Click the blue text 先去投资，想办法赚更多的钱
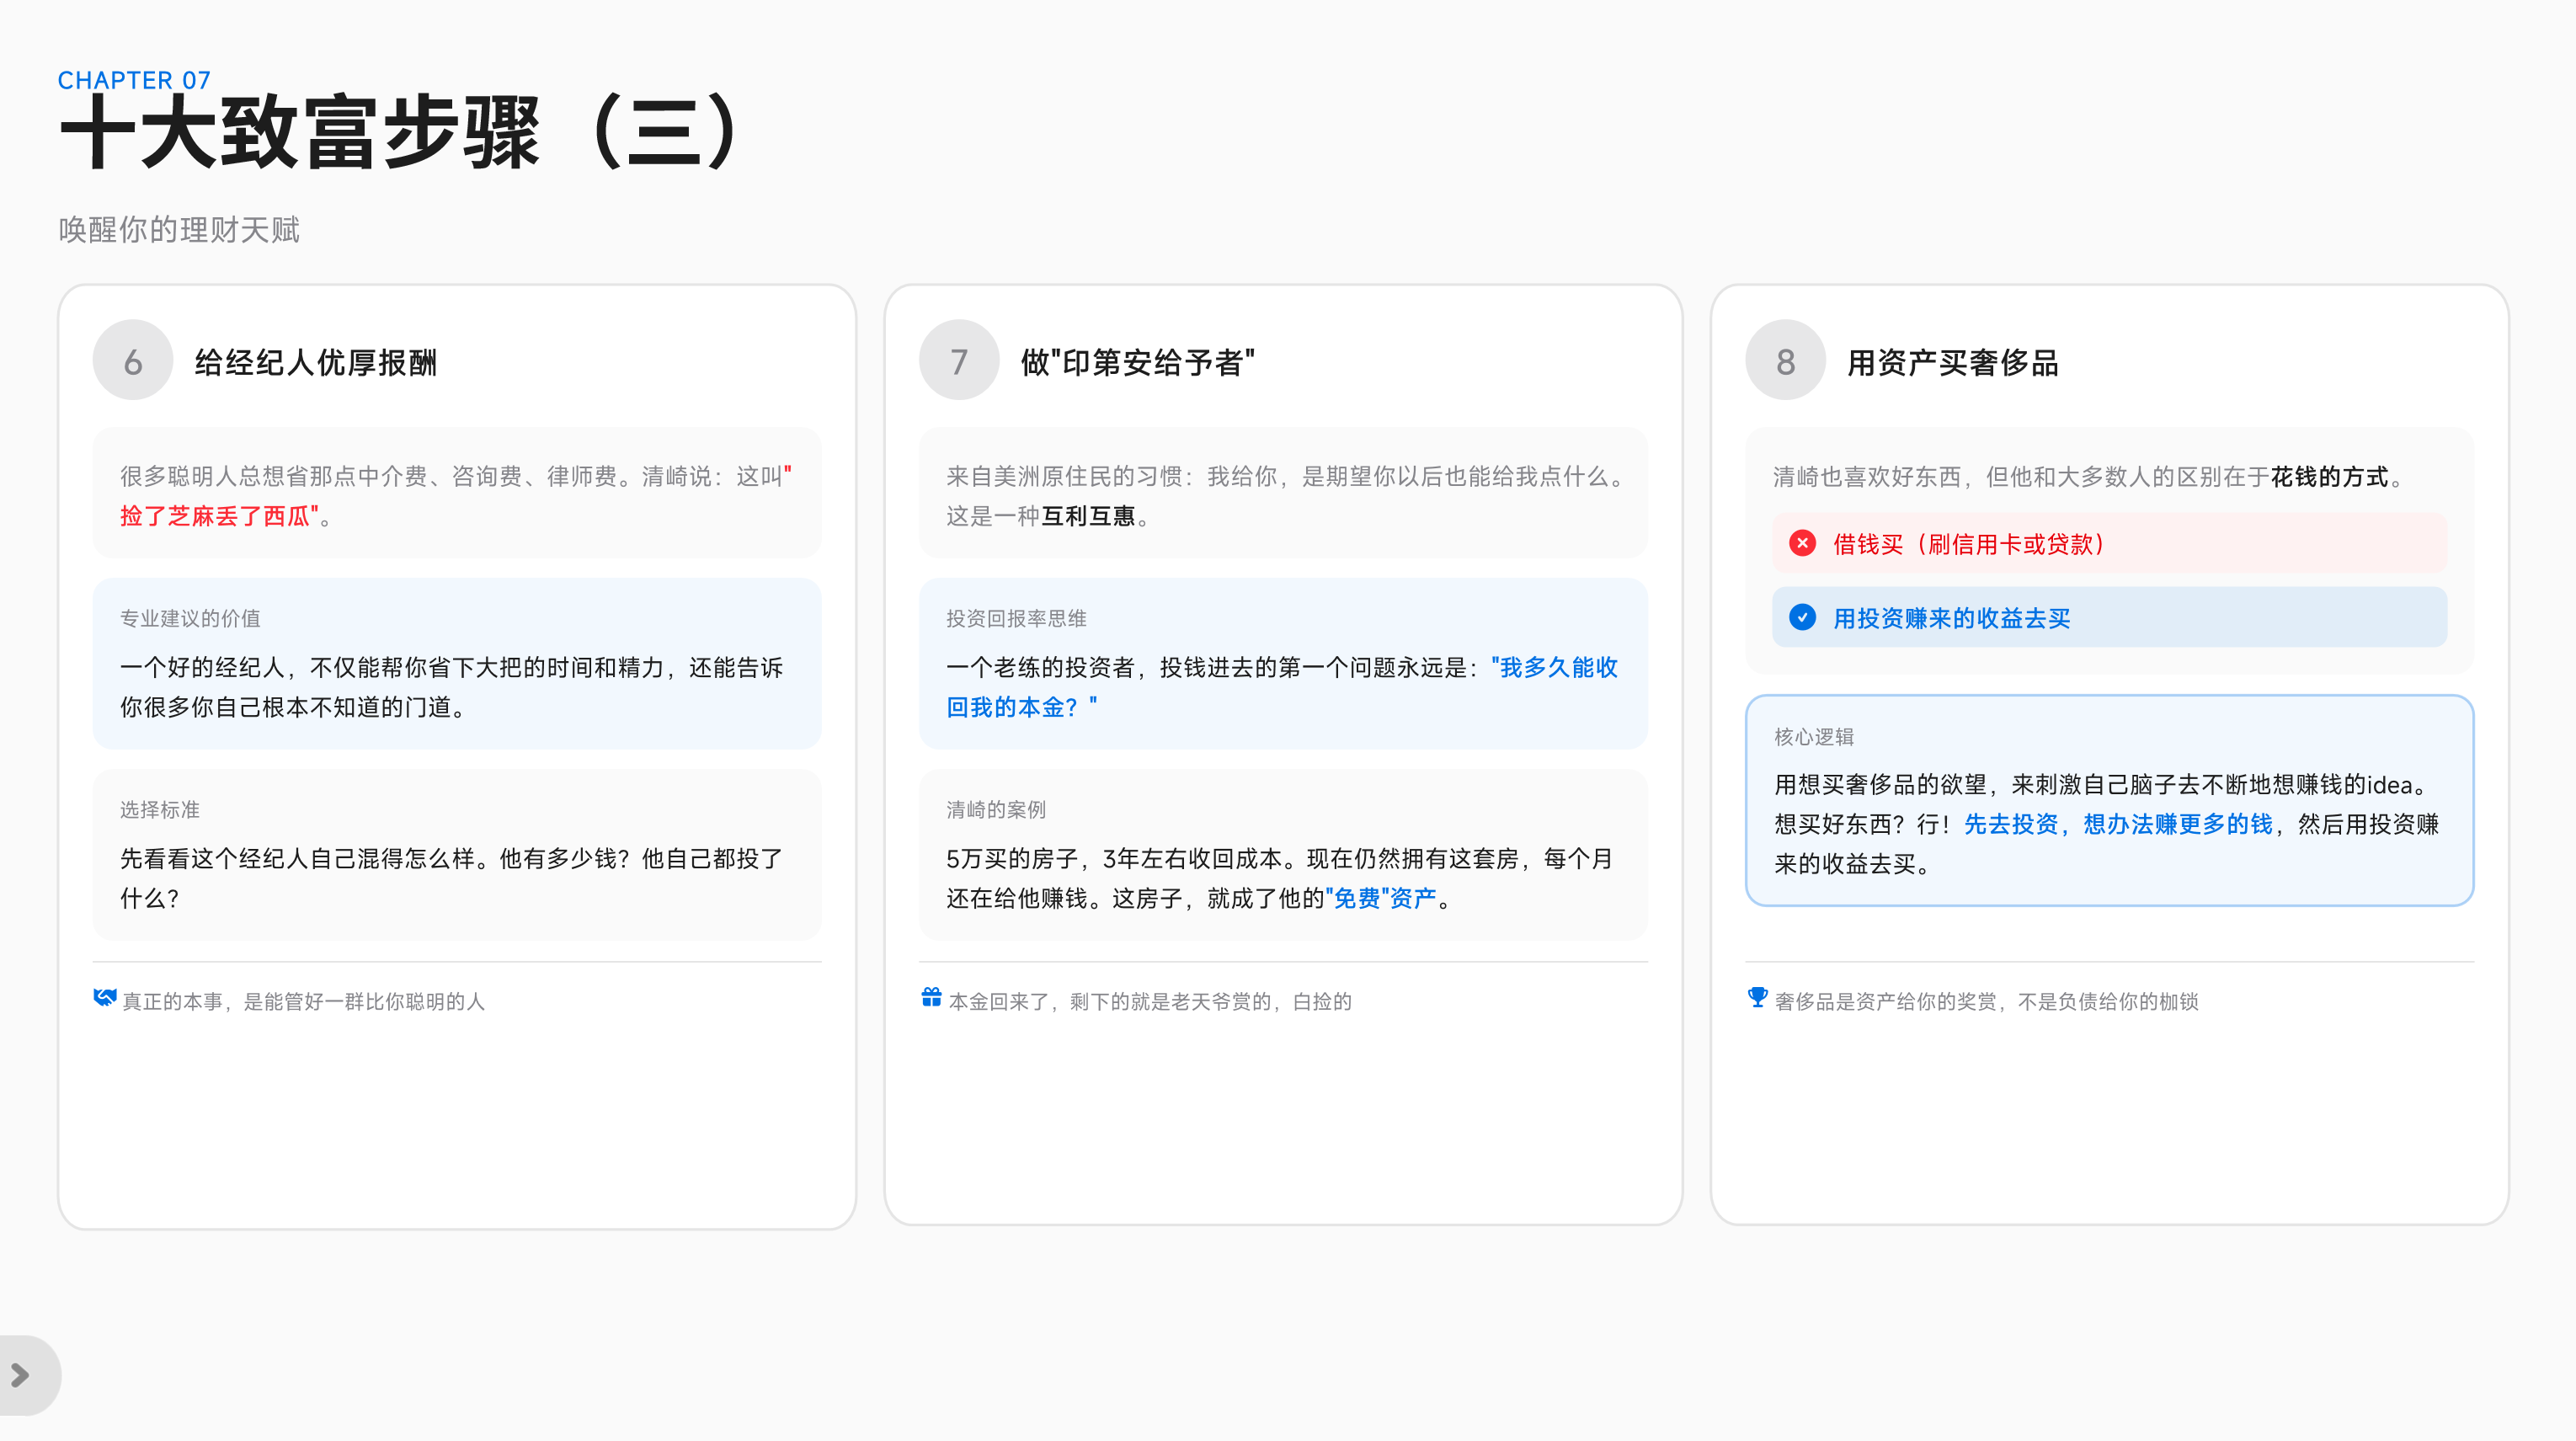The image size is (2576, 1441). pos(2117,824)
